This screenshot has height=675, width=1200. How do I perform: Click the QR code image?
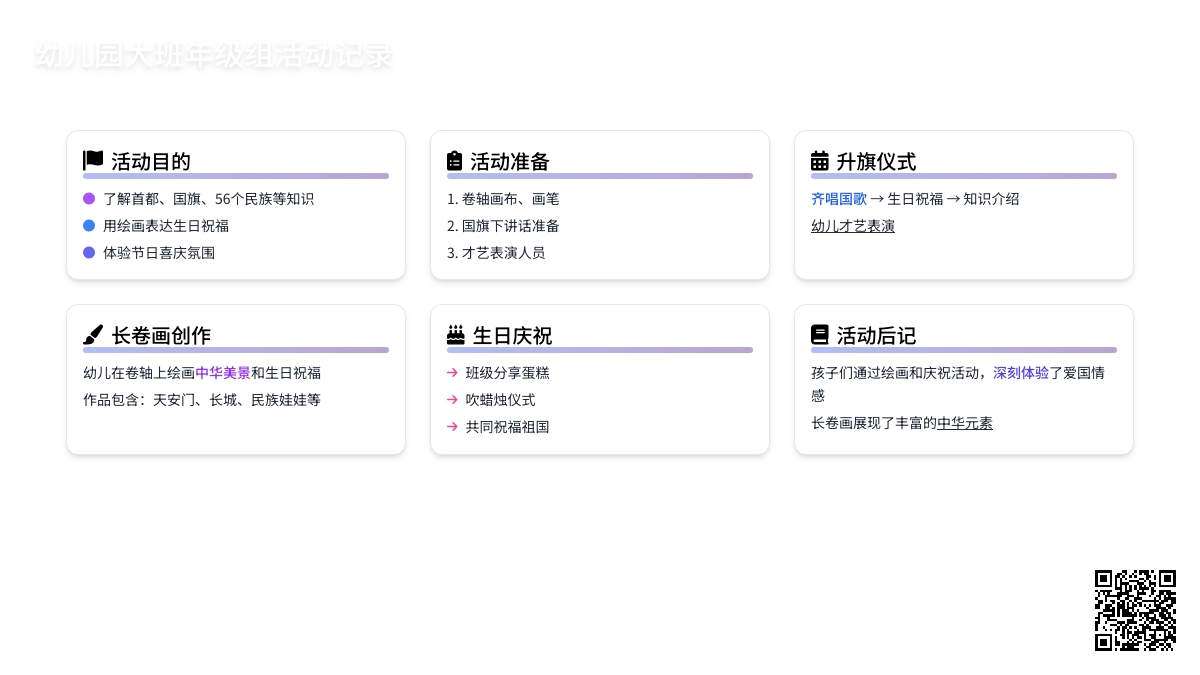point(1135,610)
